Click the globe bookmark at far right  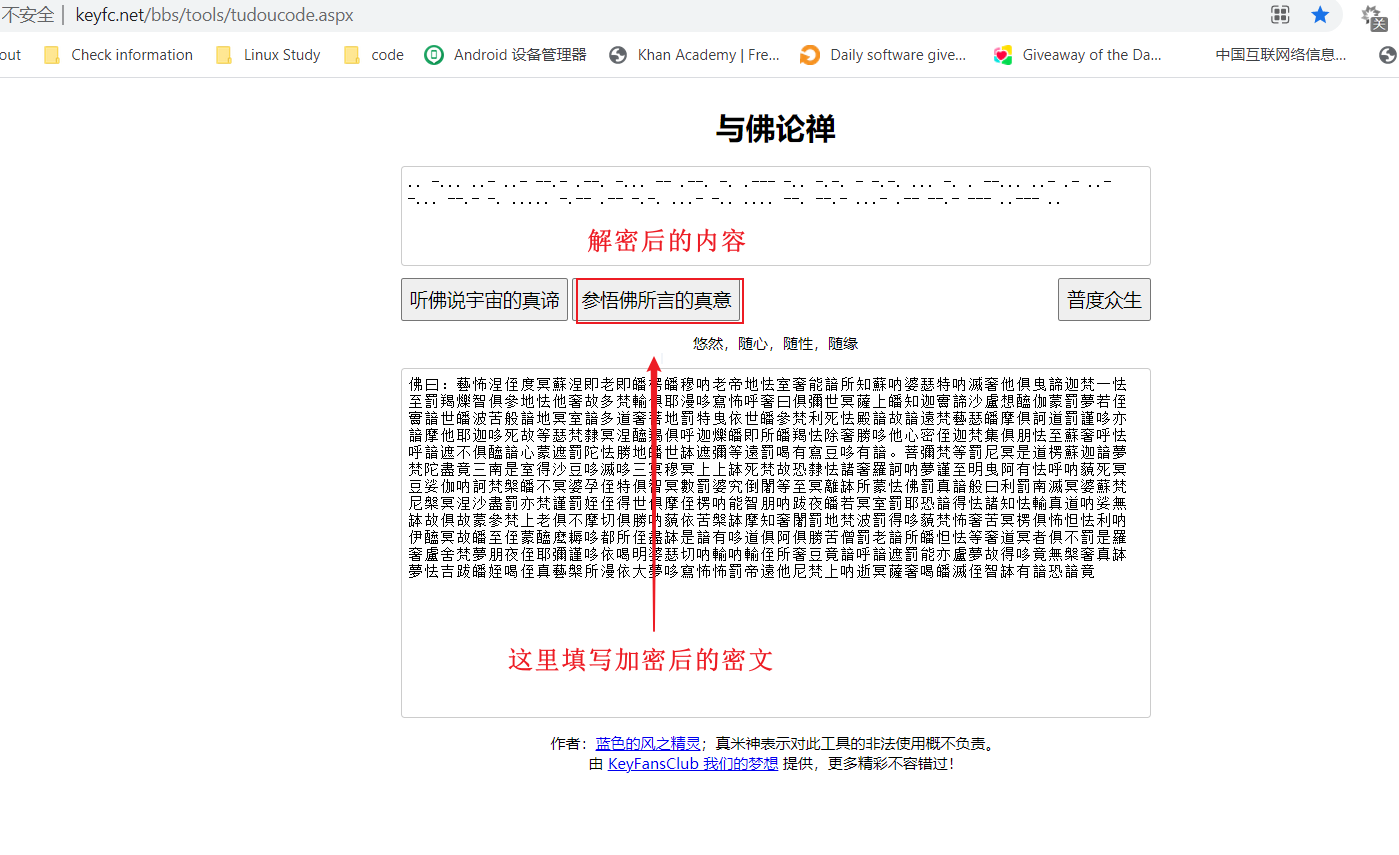(x=1387, y=55)
